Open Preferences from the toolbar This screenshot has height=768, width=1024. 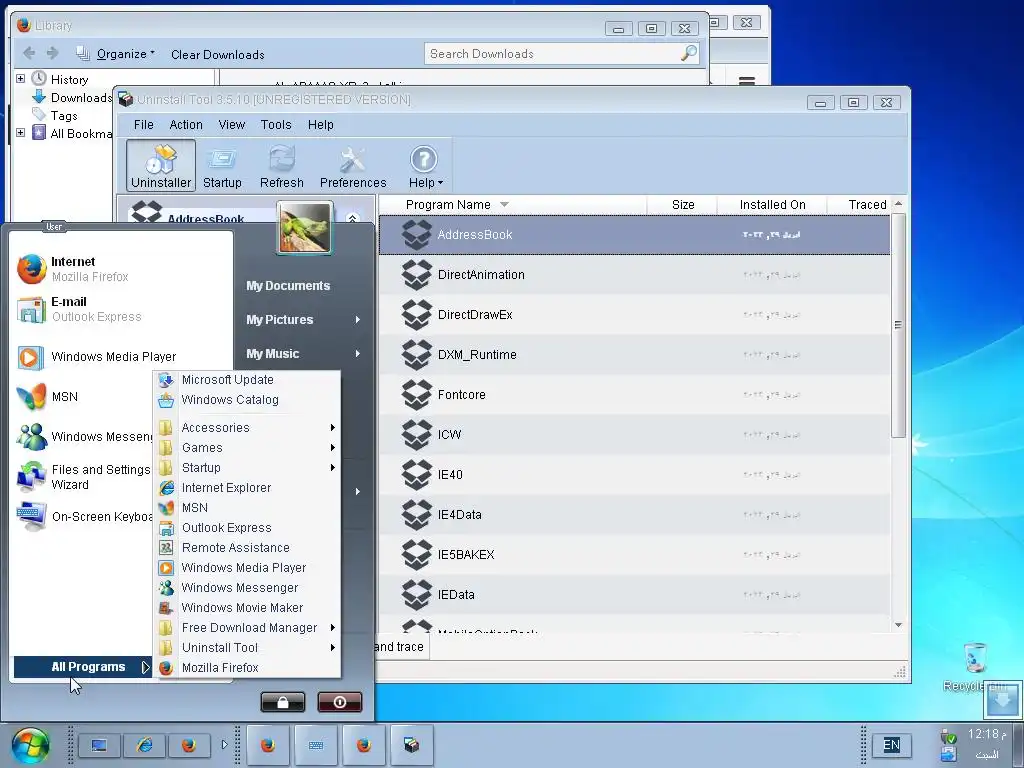pos(353,166)
